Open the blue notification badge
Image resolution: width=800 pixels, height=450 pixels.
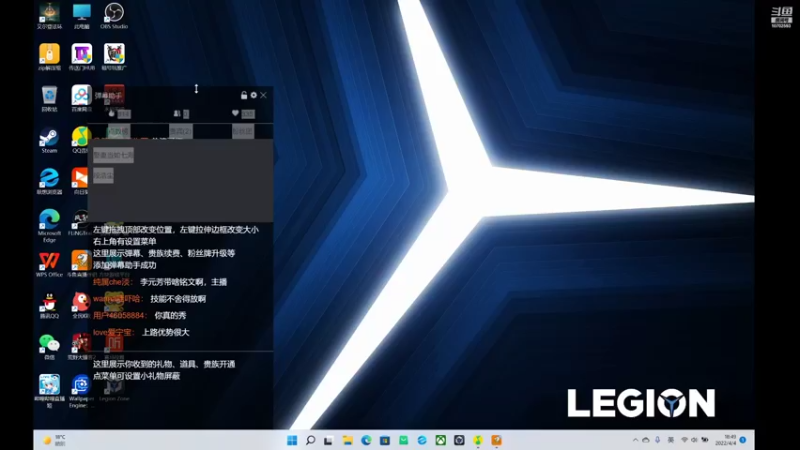[743, 440]
